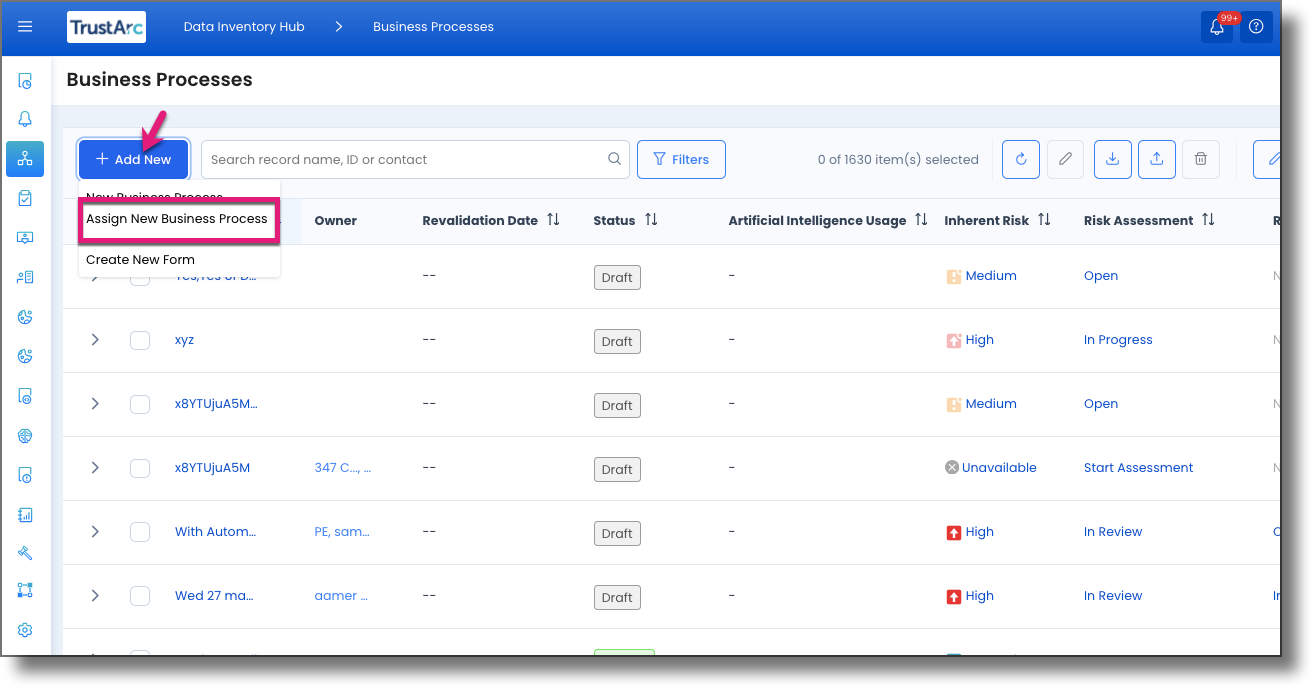Click owner link PE, sam...
This screenshot has width=1313, height=688.
[x=342, y=532]
